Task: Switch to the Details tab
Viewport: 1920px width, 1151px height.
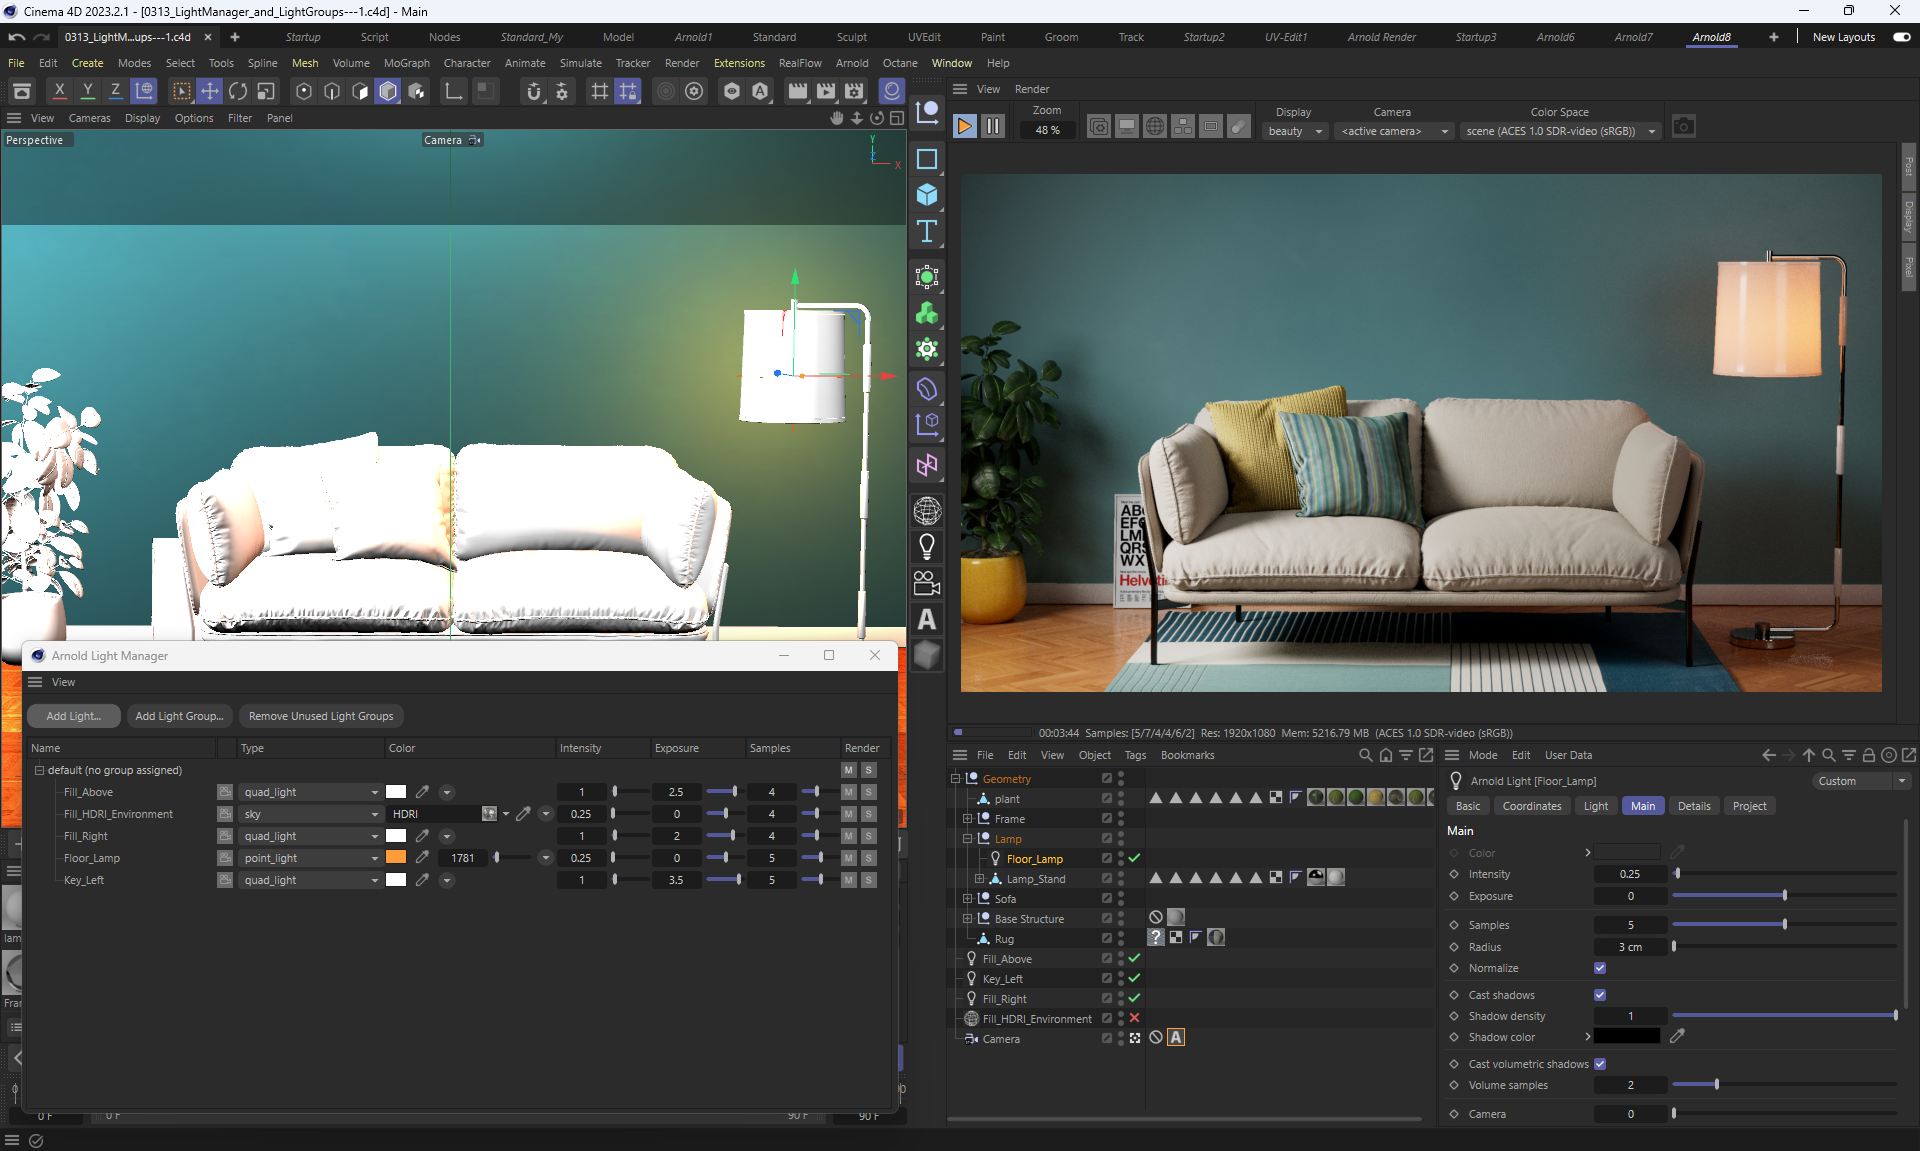Action: pyautogui.click(x=1693, y=806)
